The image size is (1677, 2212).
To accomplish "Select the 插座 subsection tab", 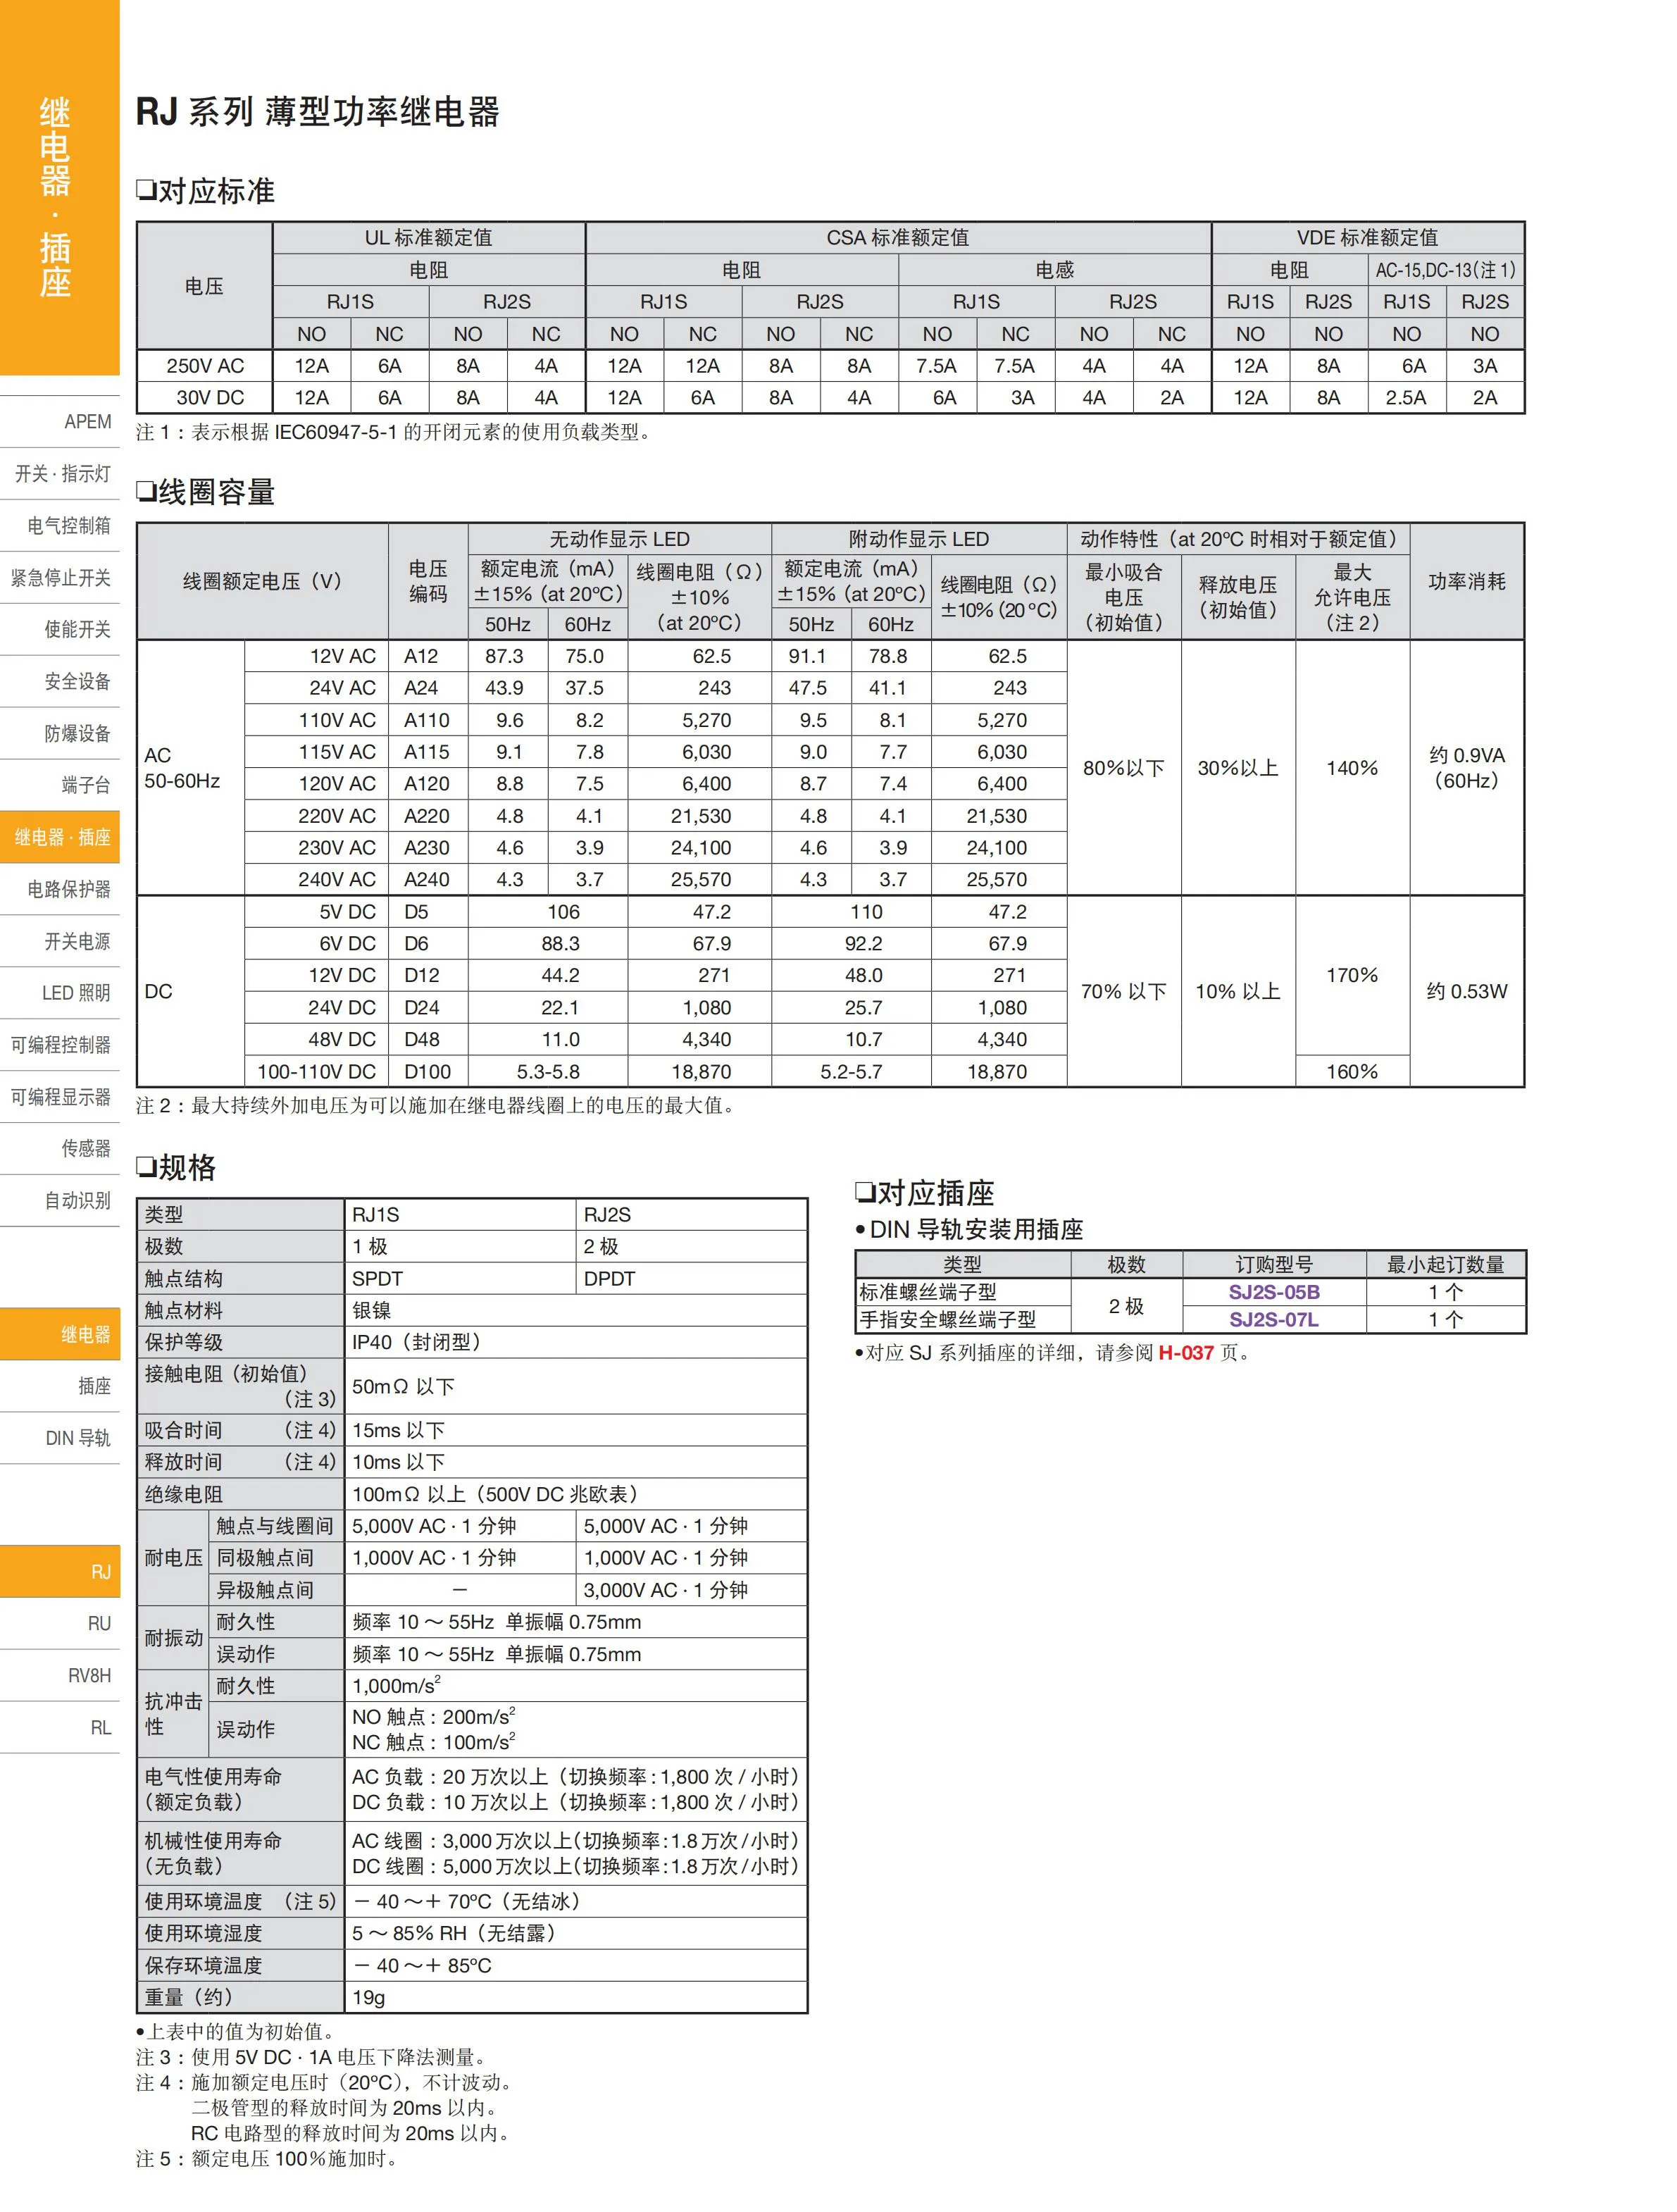I will [x=94, y=1386].
